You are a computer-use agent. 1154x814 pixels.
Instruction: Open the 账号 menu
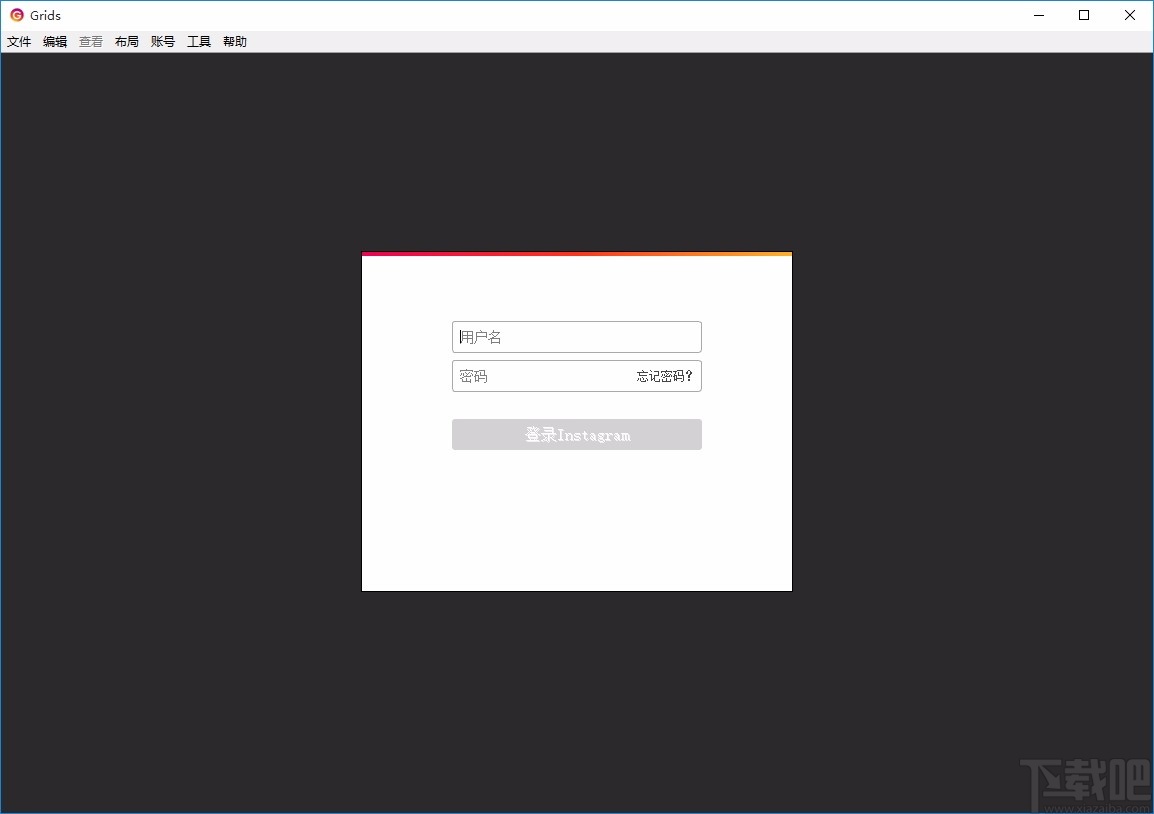(163, 42)
